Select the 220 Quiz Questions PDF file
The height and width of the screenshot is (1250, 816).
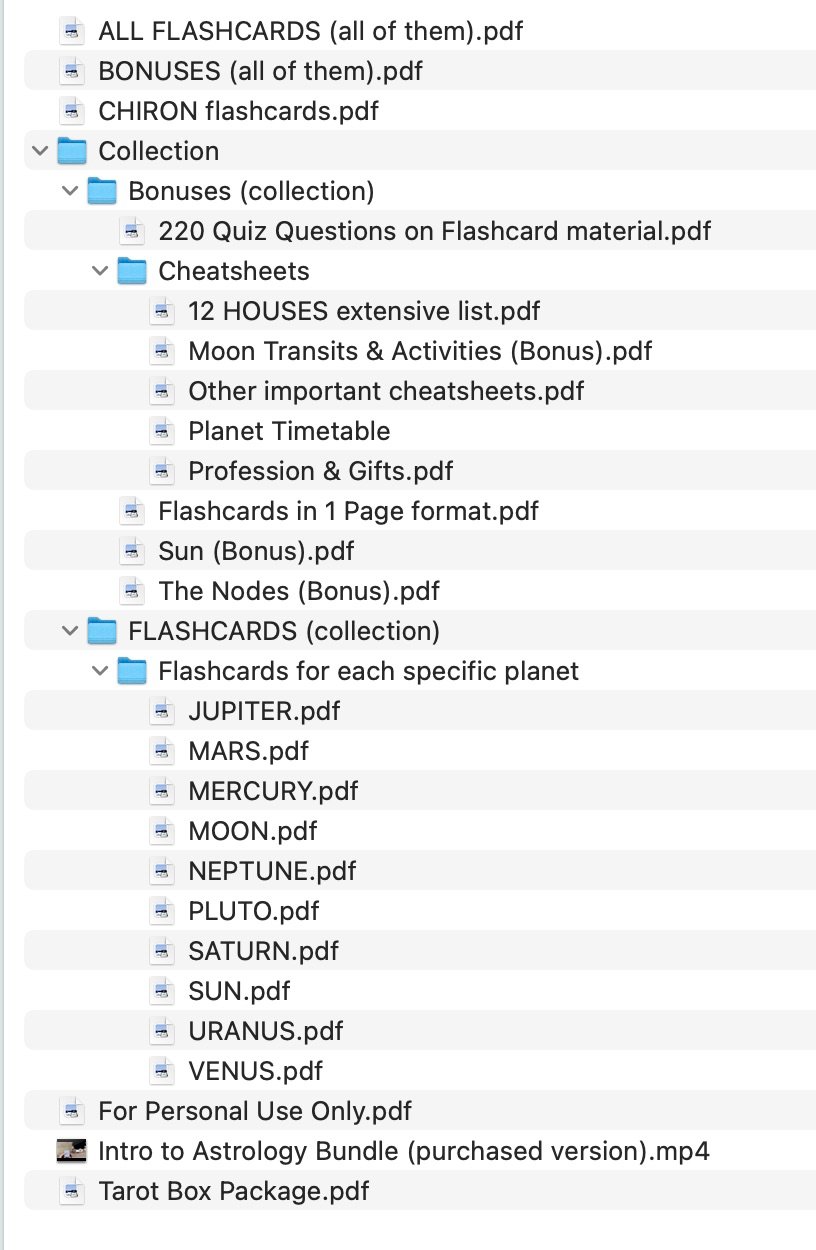tap(434, 231)
